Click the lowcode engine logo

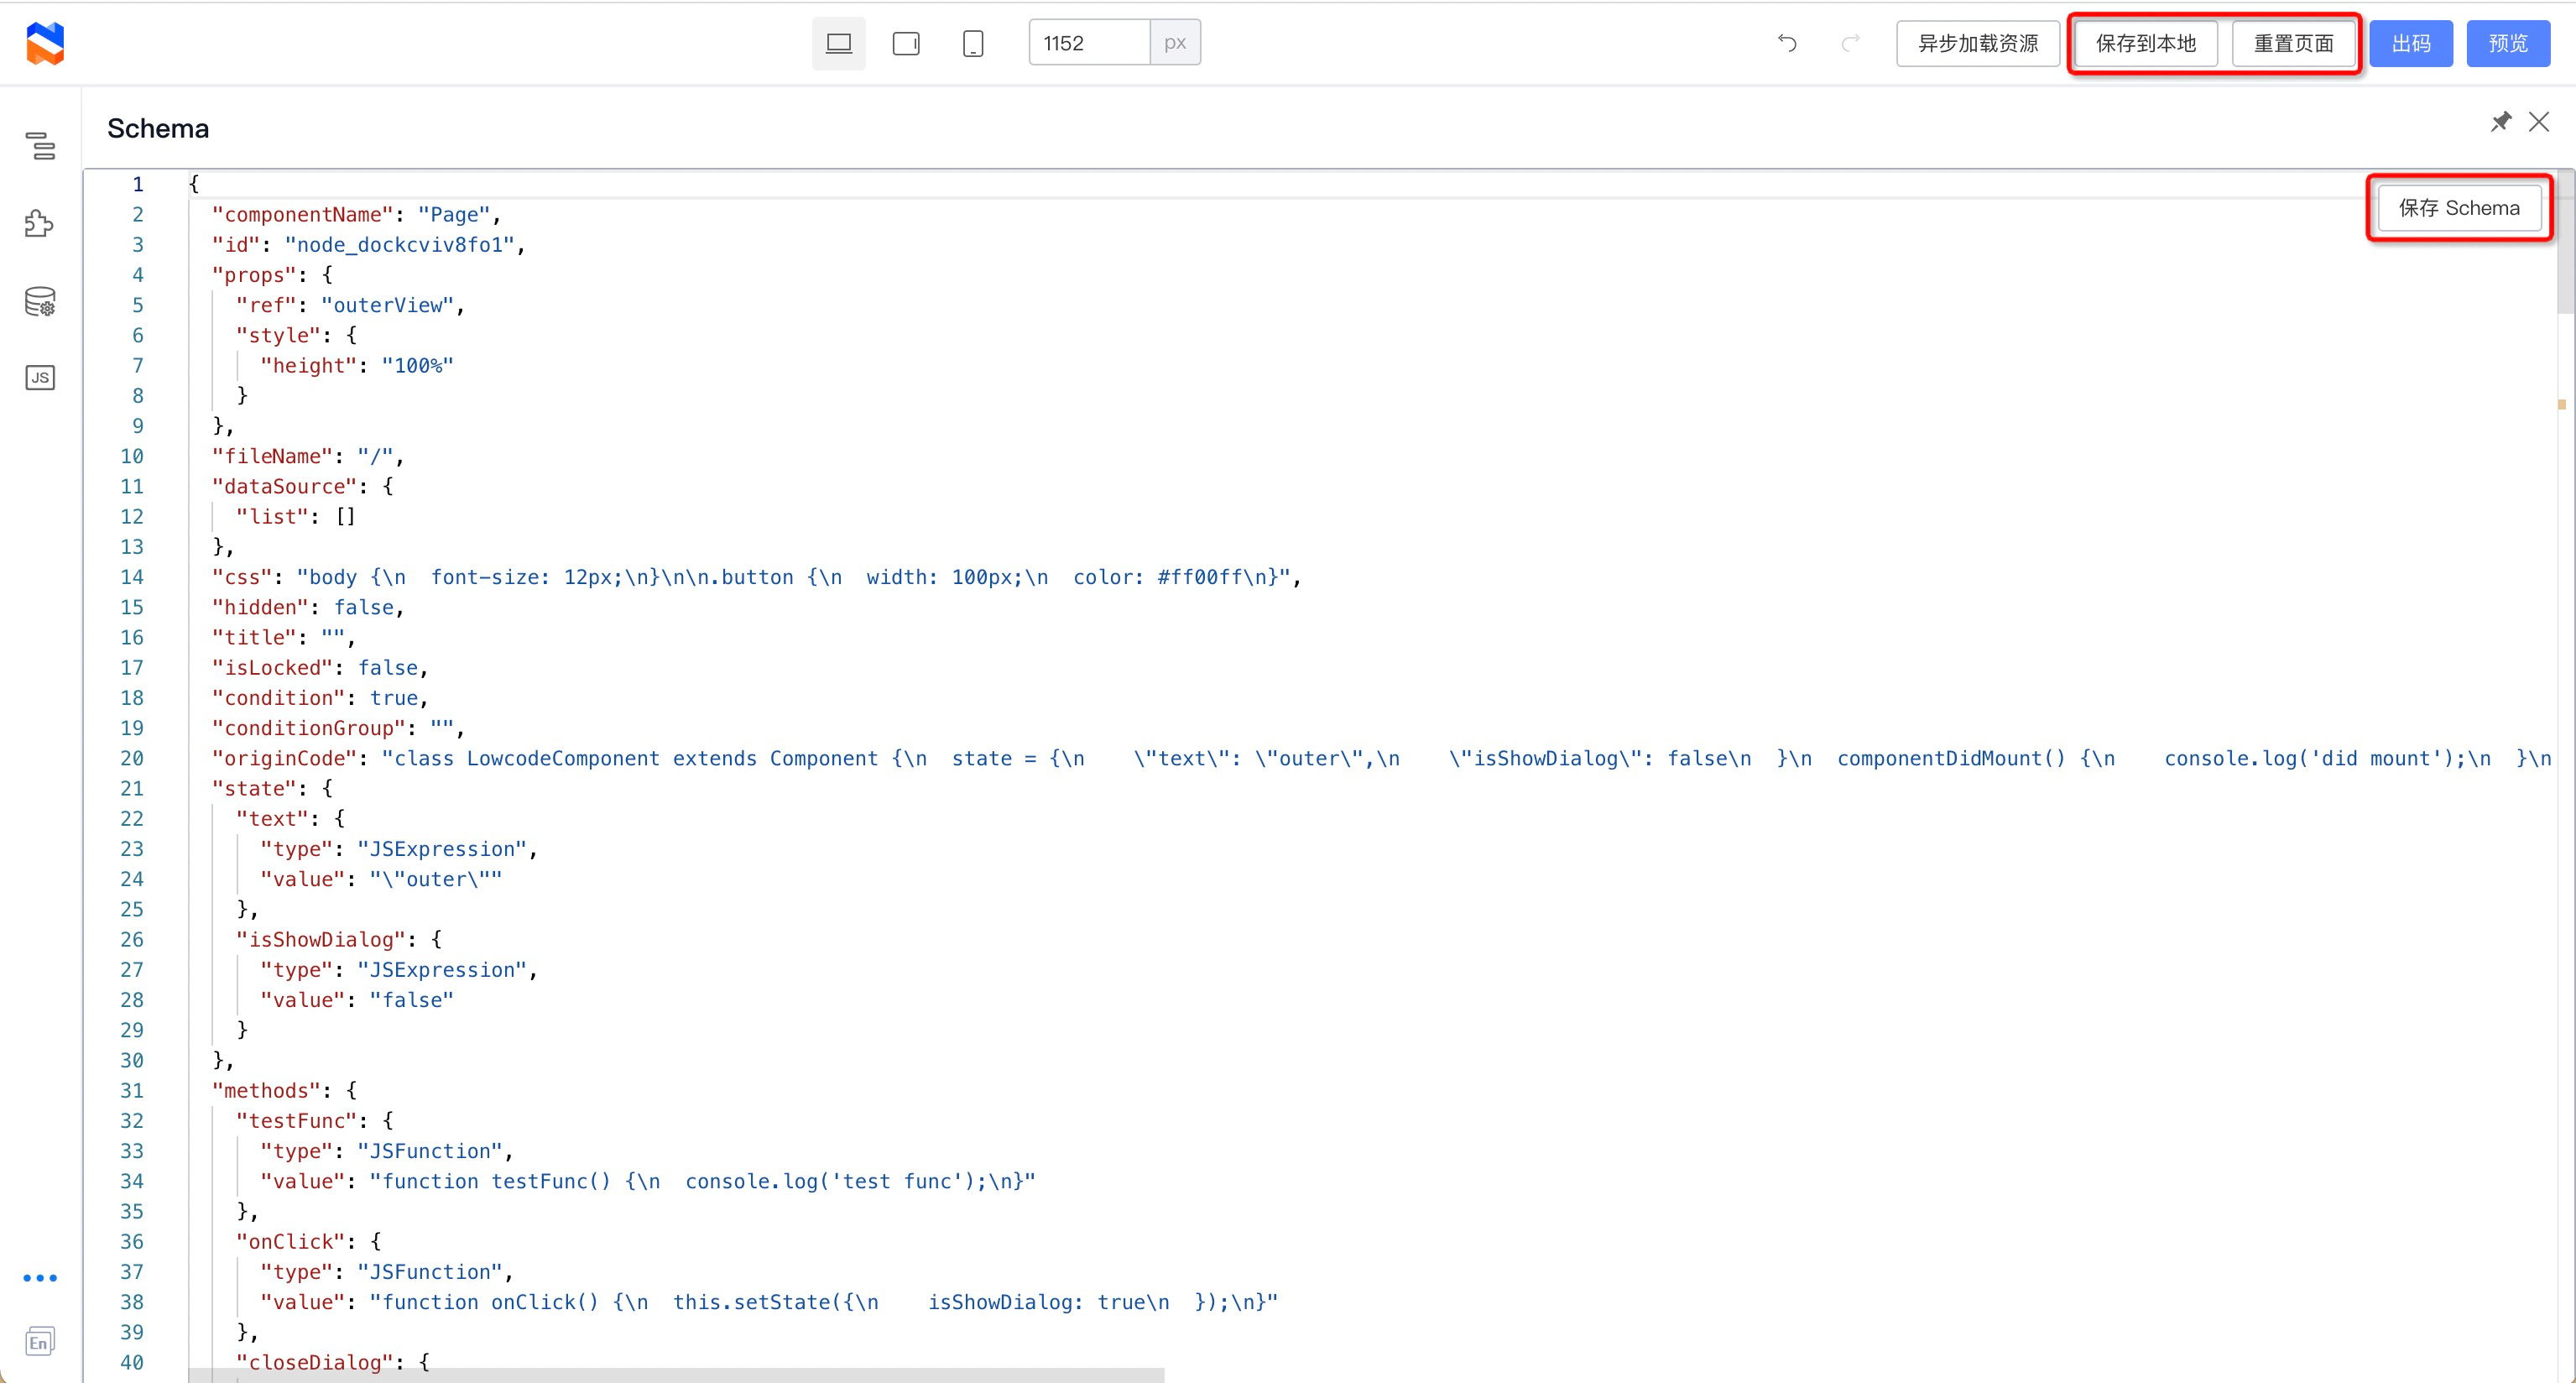tap(45, 43)
